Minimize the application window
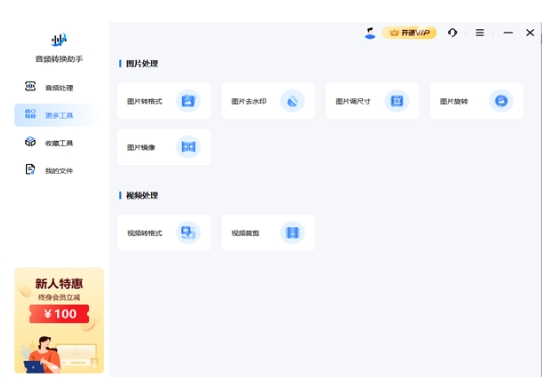Screen dimensions: 544x379 (508, 33)
